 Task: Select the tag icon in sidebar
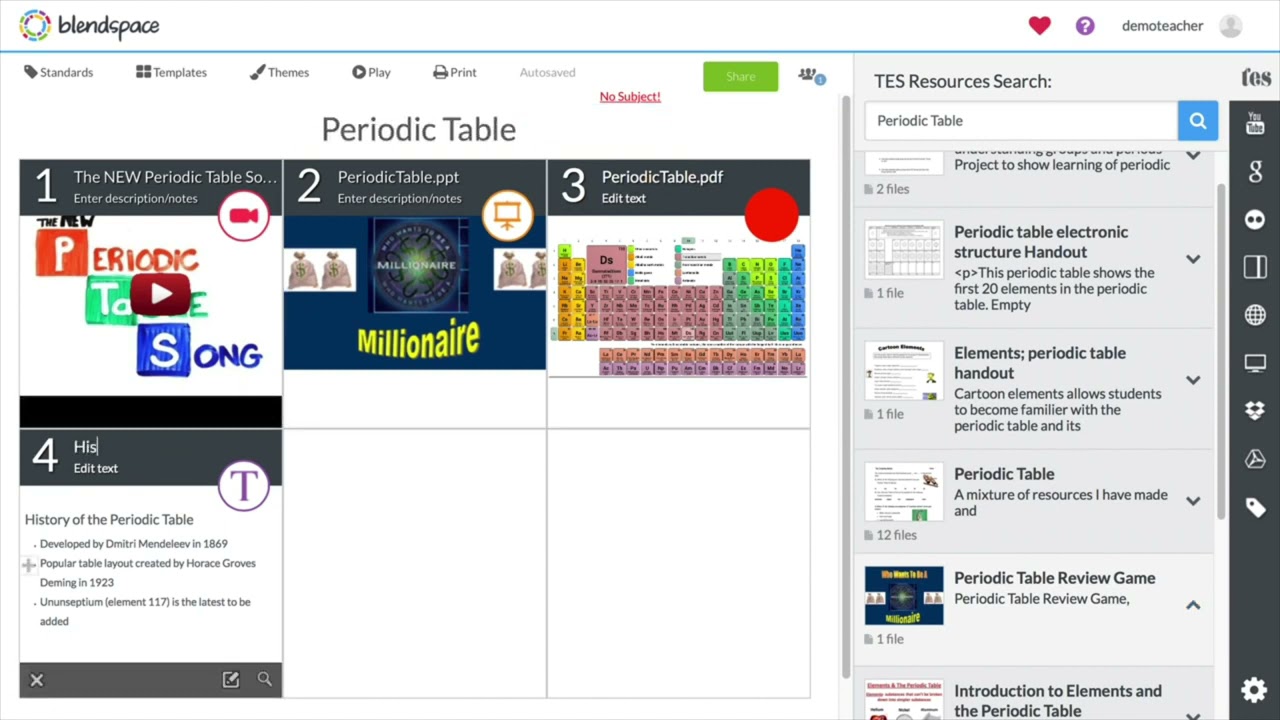[x=1255, y=508]
